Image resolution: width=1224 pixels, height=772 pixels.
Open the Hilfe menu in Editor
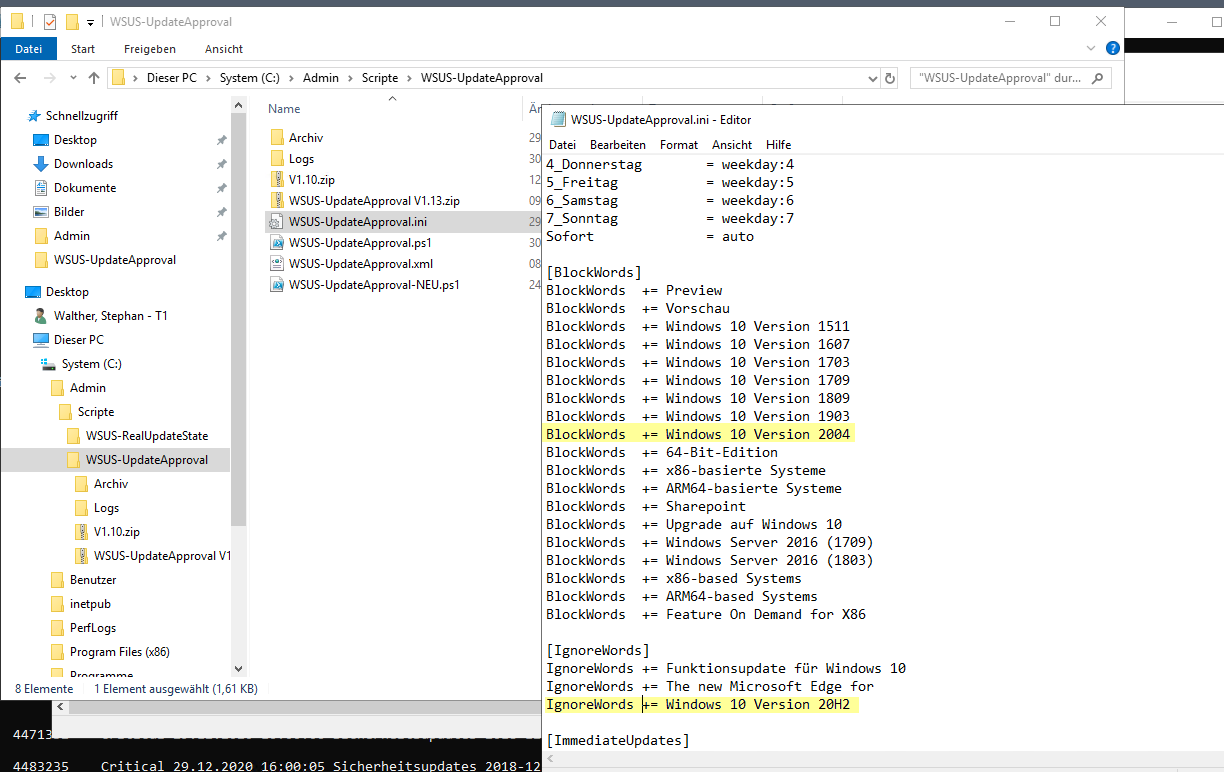coord(779,145)
